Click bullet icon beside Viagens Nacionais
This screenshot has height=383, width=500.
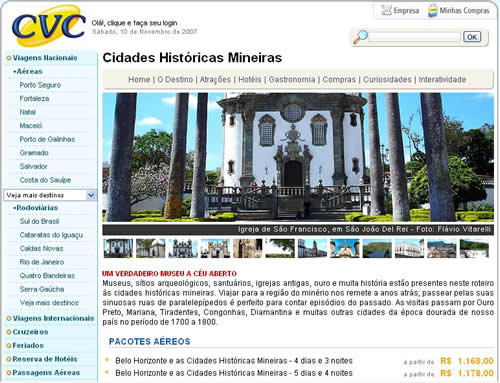[9, 58]
